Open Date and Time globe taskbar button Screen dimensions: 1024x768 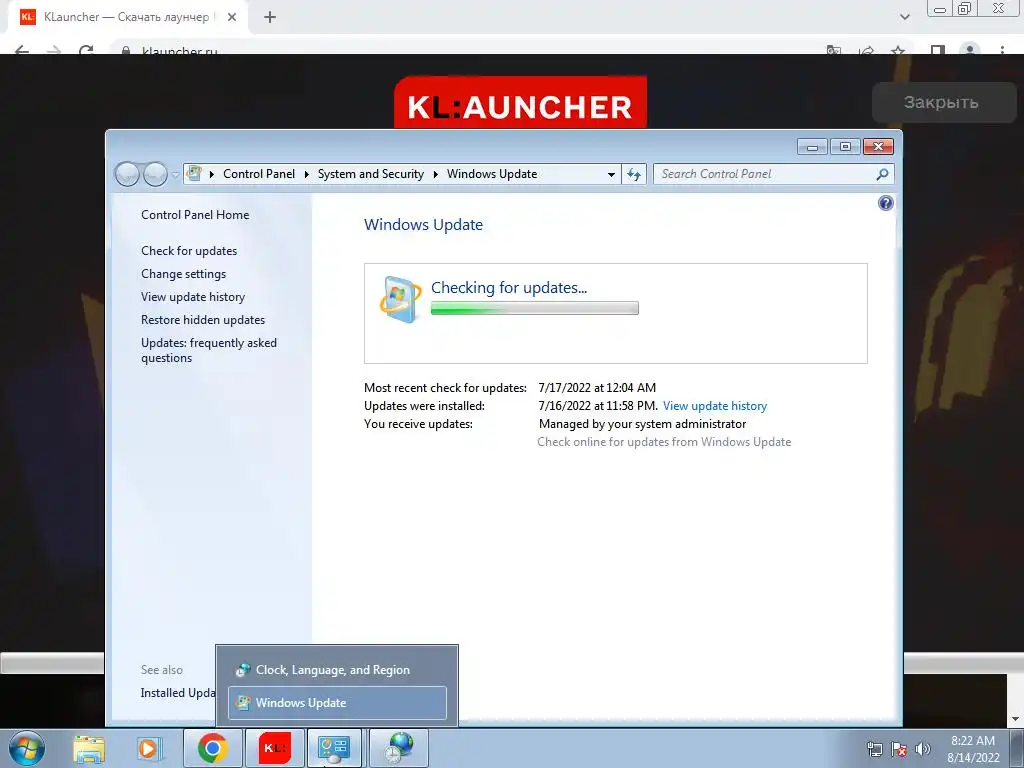coord(399,748)
